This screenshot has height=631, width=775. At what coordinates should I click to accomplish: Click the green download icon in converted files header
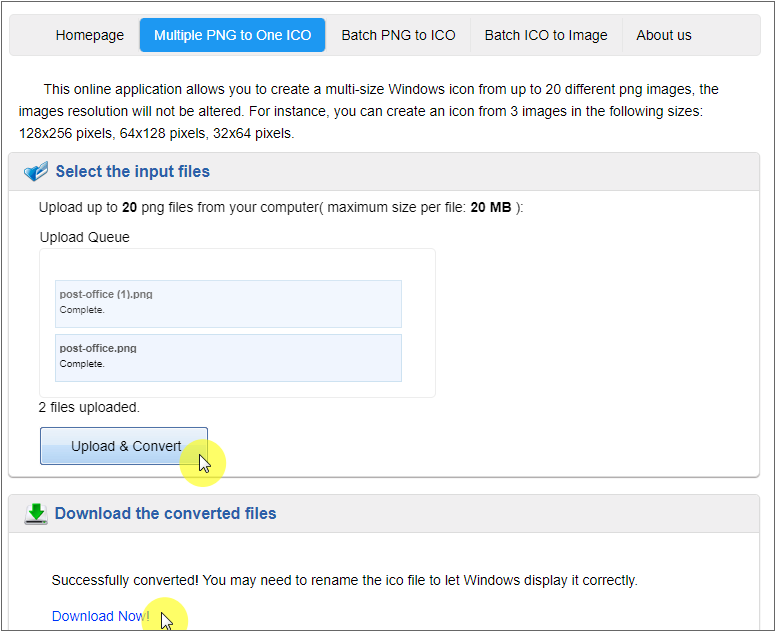click(36, 514)
